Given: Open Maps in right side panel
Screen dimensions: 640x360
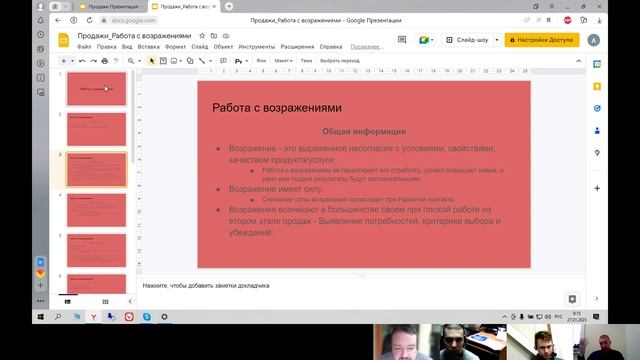Looking at the screenshot, I should [x=597, y=153].
